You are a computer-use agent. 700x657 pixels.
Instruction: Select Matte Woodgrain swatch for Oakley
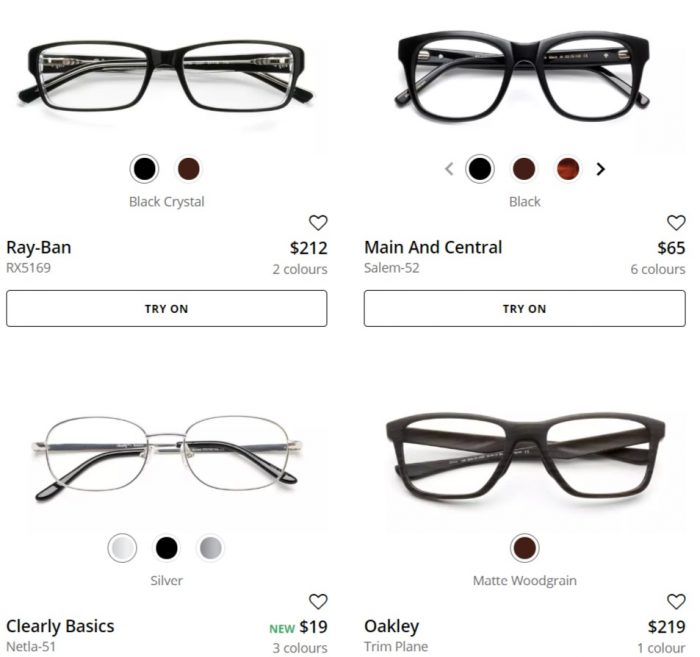[525, 548]
